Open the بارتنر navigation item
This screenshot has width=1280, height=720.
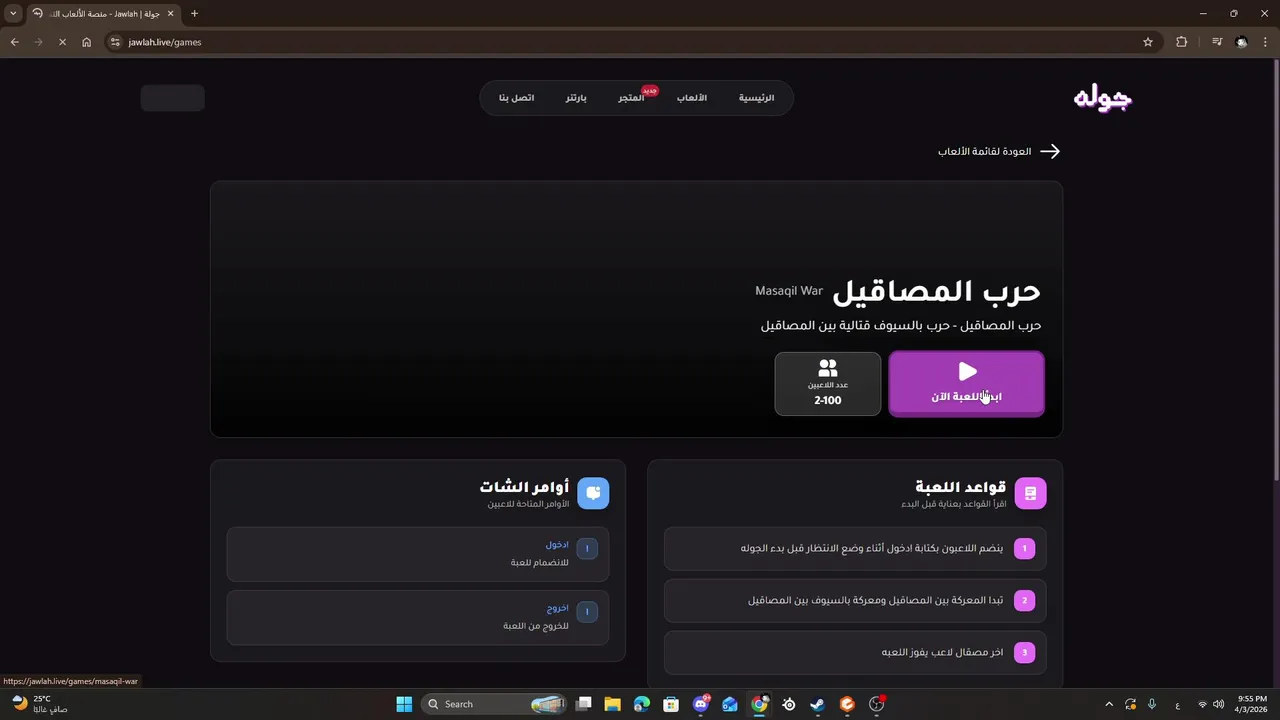(576, 98)
